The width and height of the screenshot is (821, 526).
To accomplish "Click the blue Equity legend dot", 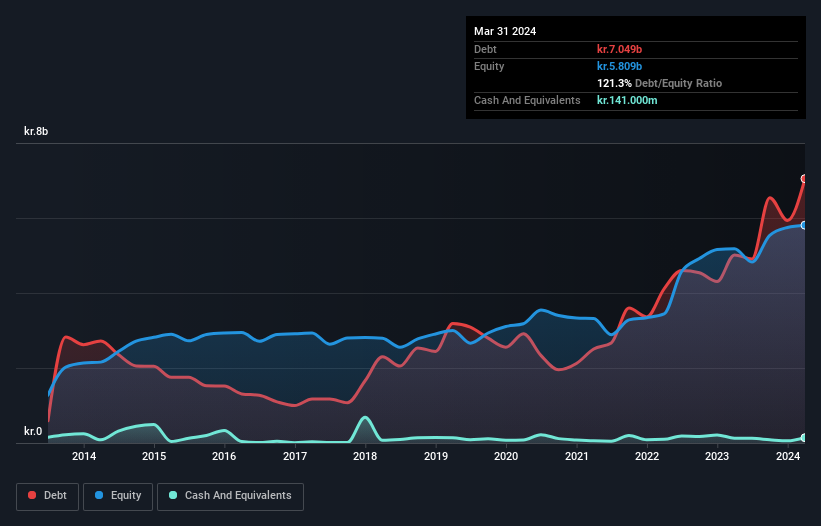I will coord(101,495).
